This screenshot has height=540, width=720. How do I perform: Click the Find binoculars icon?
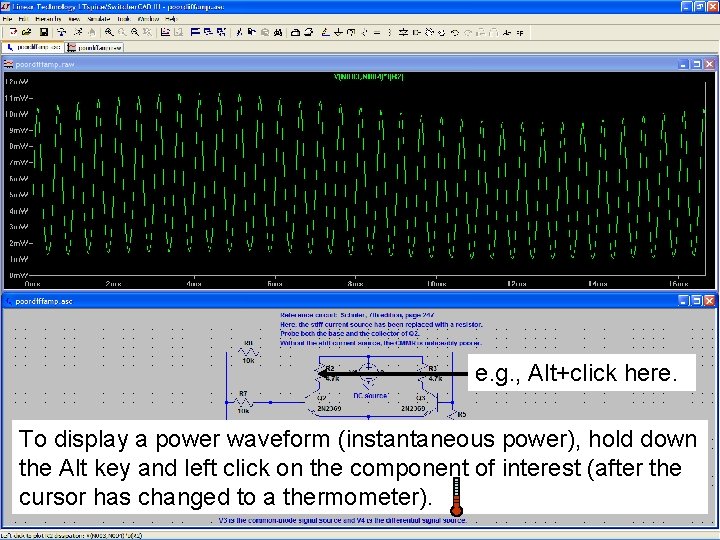click(278, 32)
